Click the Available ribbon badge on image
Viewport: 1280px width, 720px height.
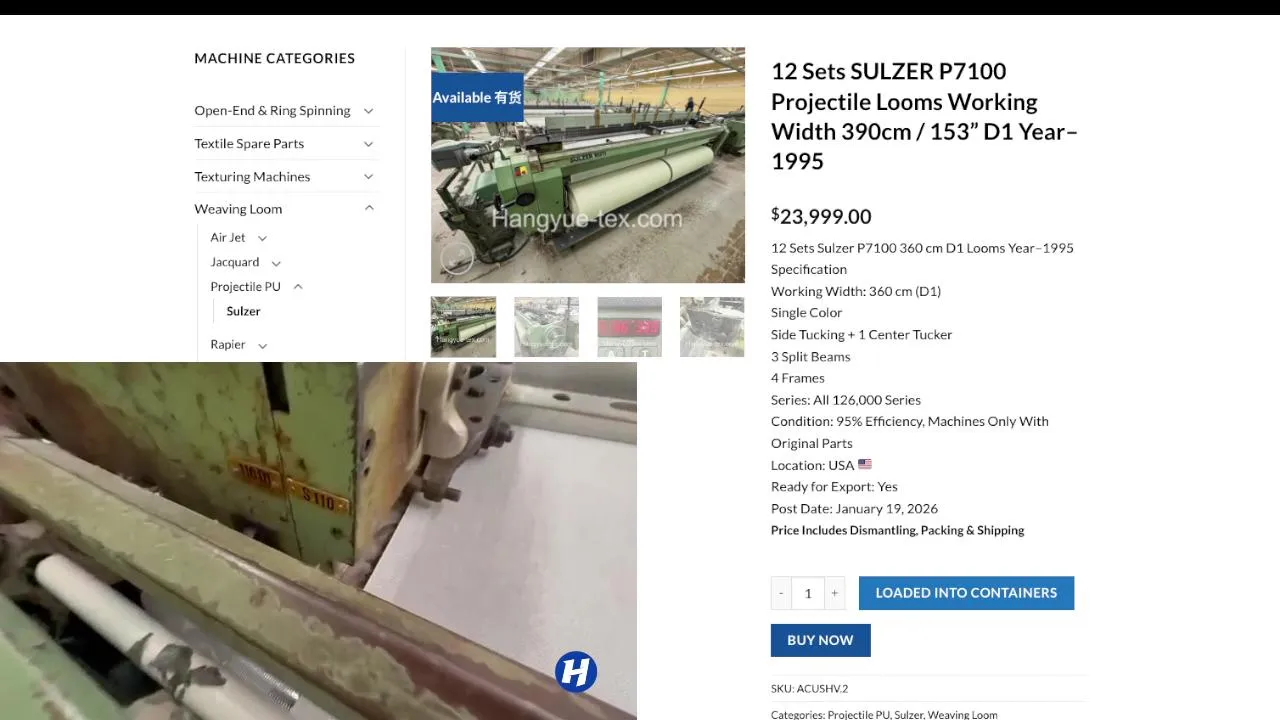(477, 97)
